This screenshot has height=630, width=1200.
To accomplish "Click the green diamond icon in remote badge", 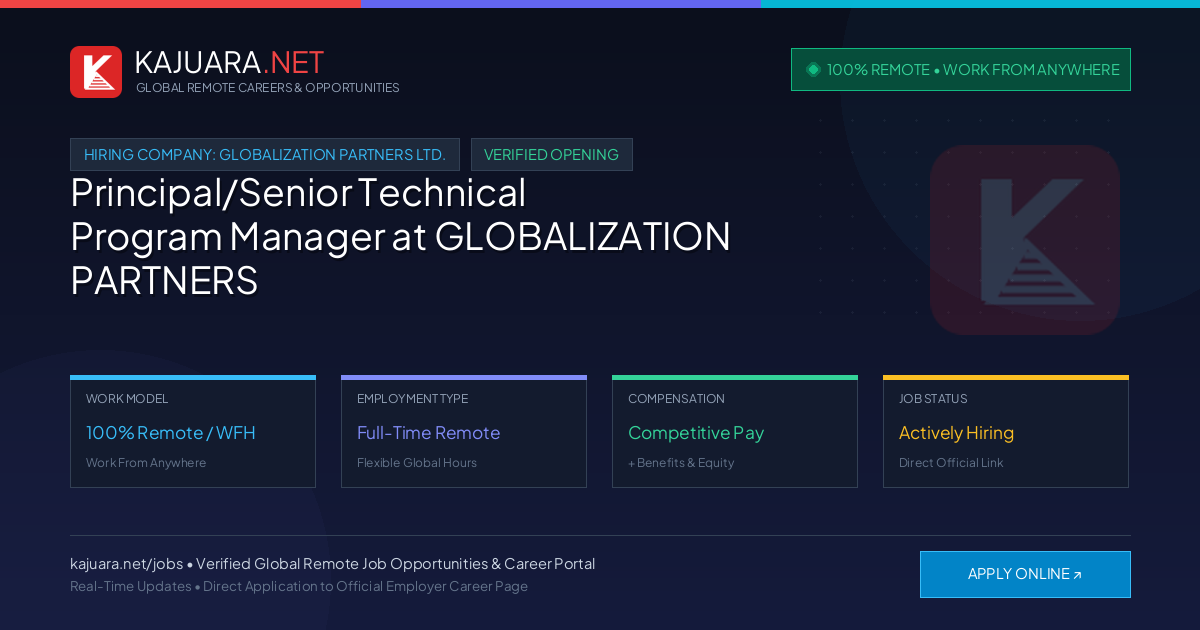I will click(x=813, y=69).
